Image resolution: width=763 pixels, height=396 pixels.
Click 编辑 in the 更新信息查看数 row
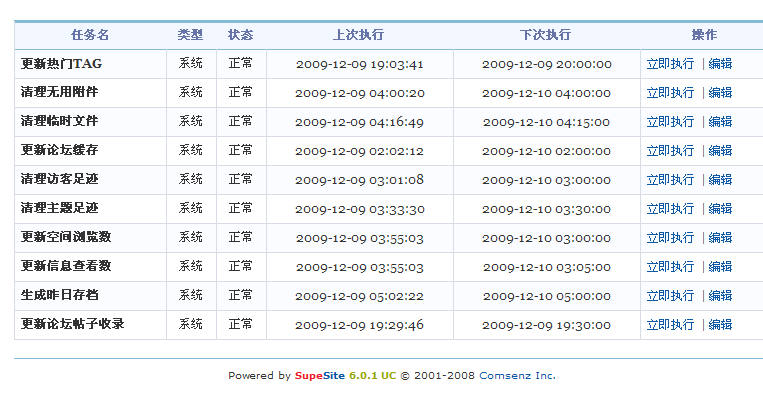(x=720, y=267)
